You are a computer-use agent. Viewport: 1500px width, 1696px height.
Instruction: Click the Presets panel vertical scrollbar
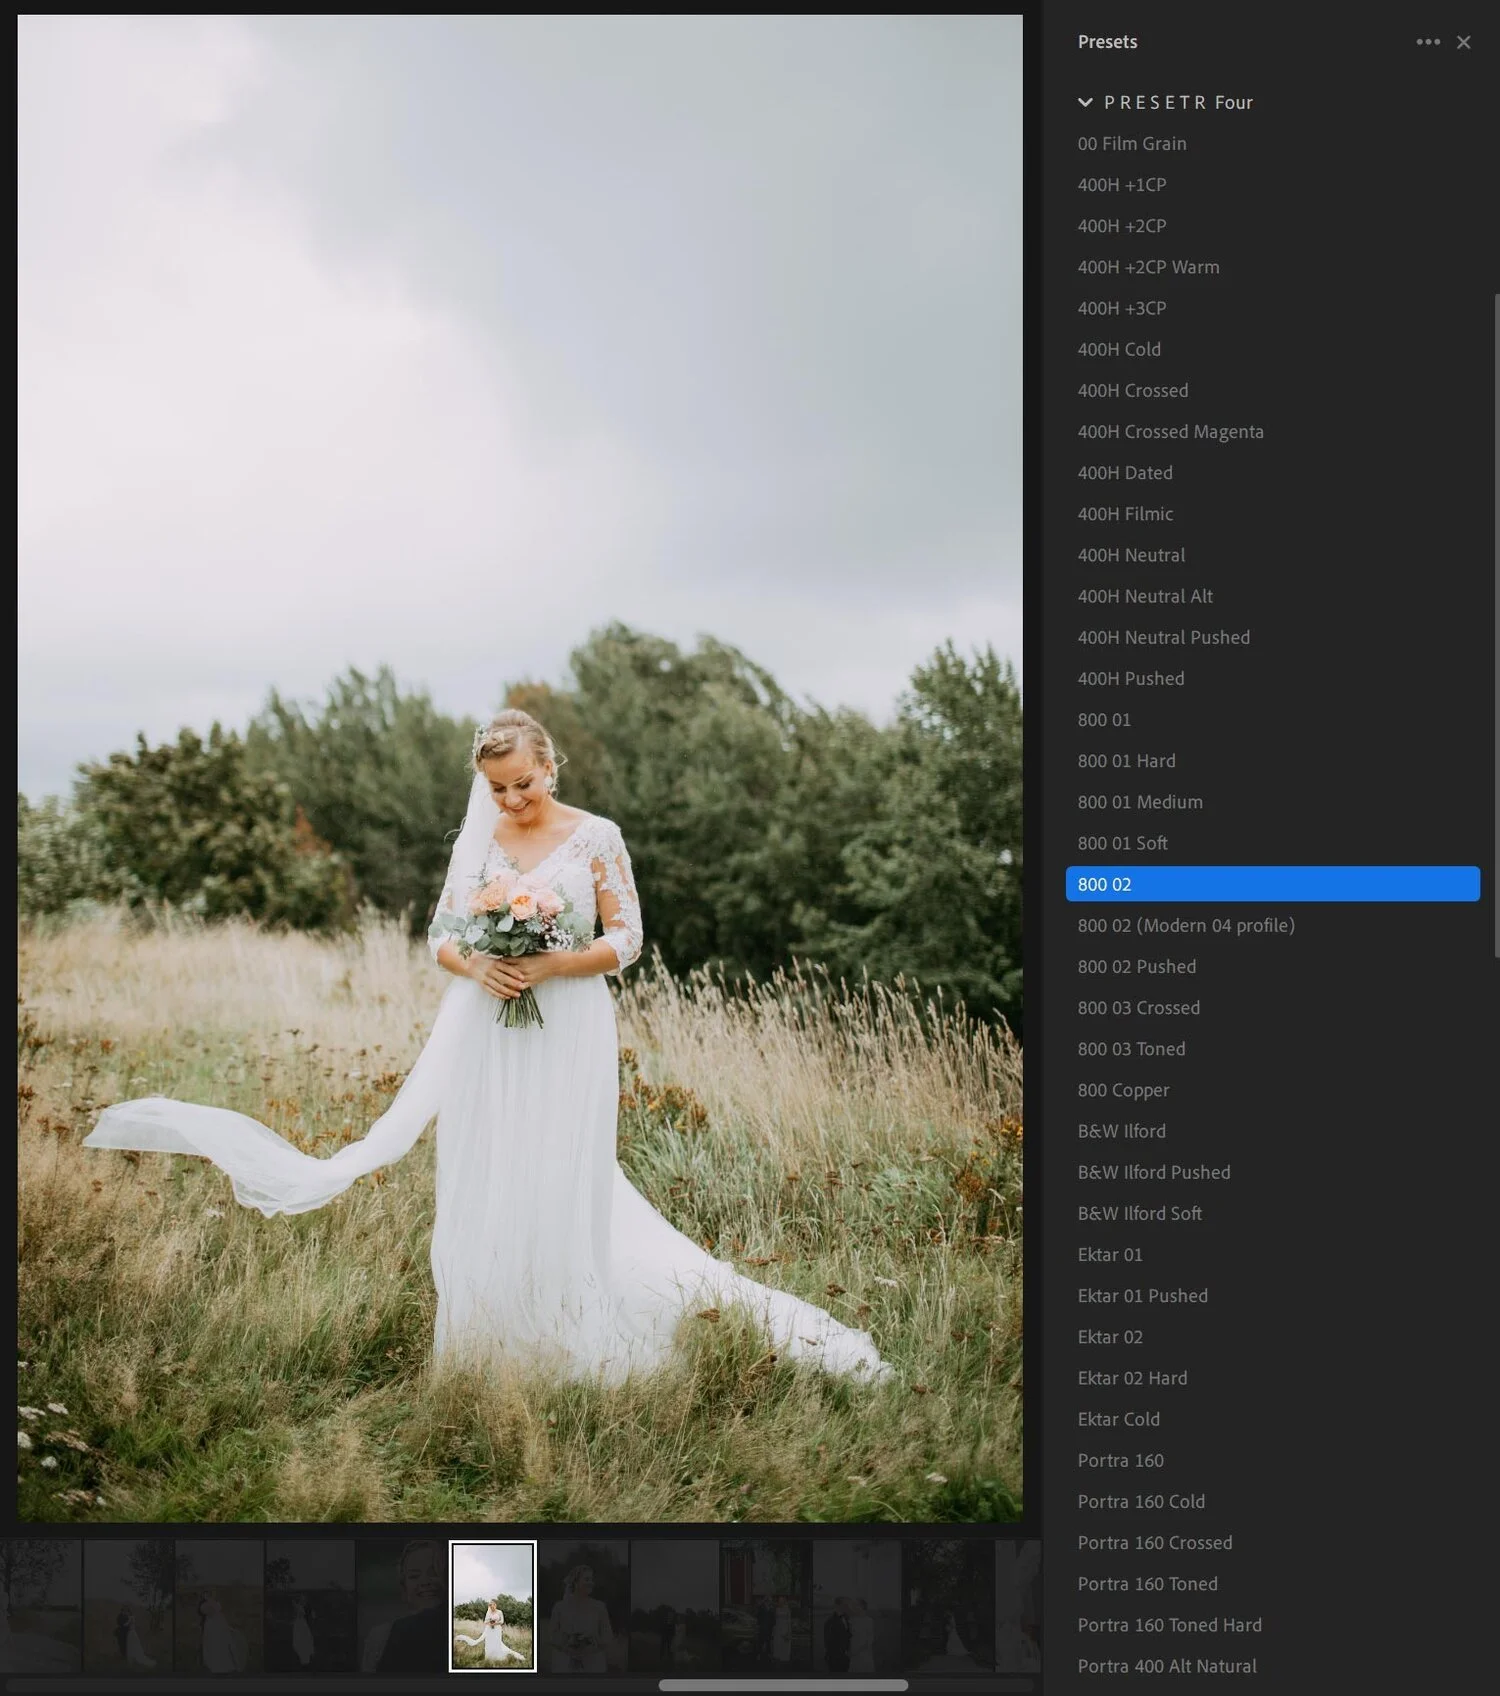(1496, 625)
